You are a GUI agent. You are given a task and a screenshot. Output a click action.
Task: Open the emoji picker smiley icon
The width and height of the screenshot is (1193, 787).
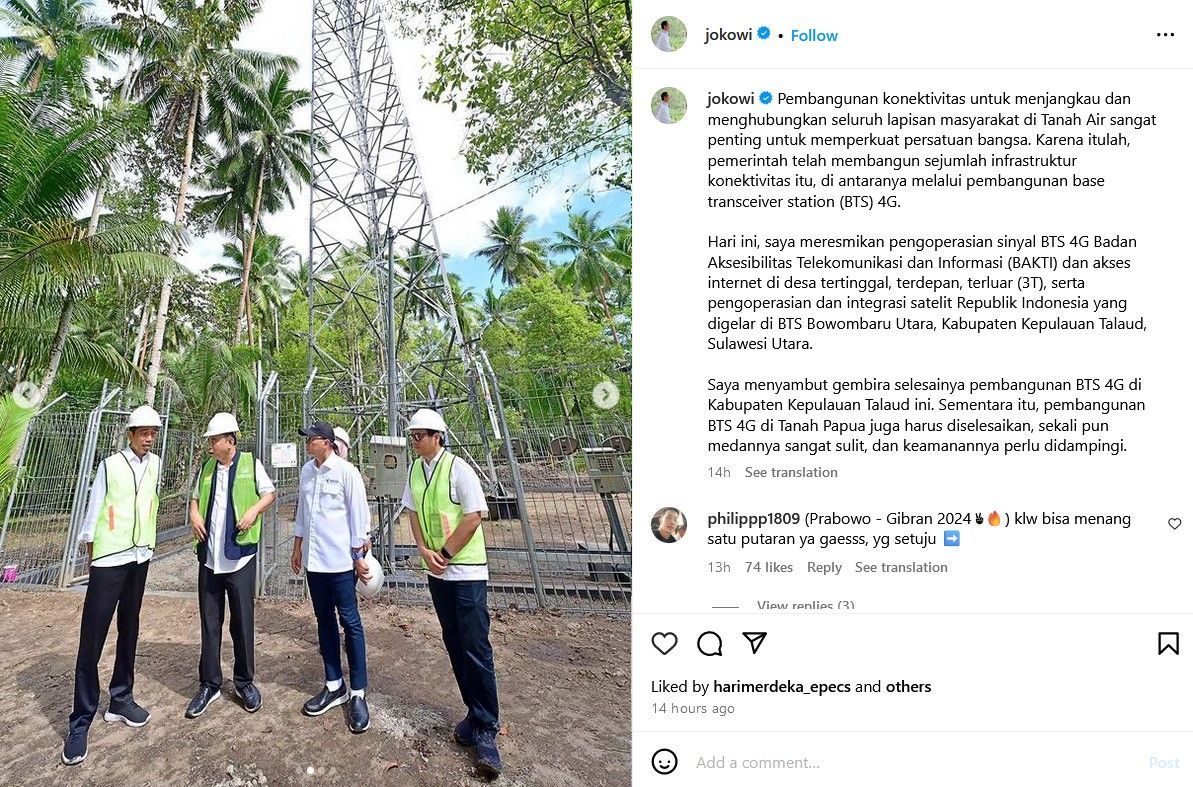click(664, 762)
